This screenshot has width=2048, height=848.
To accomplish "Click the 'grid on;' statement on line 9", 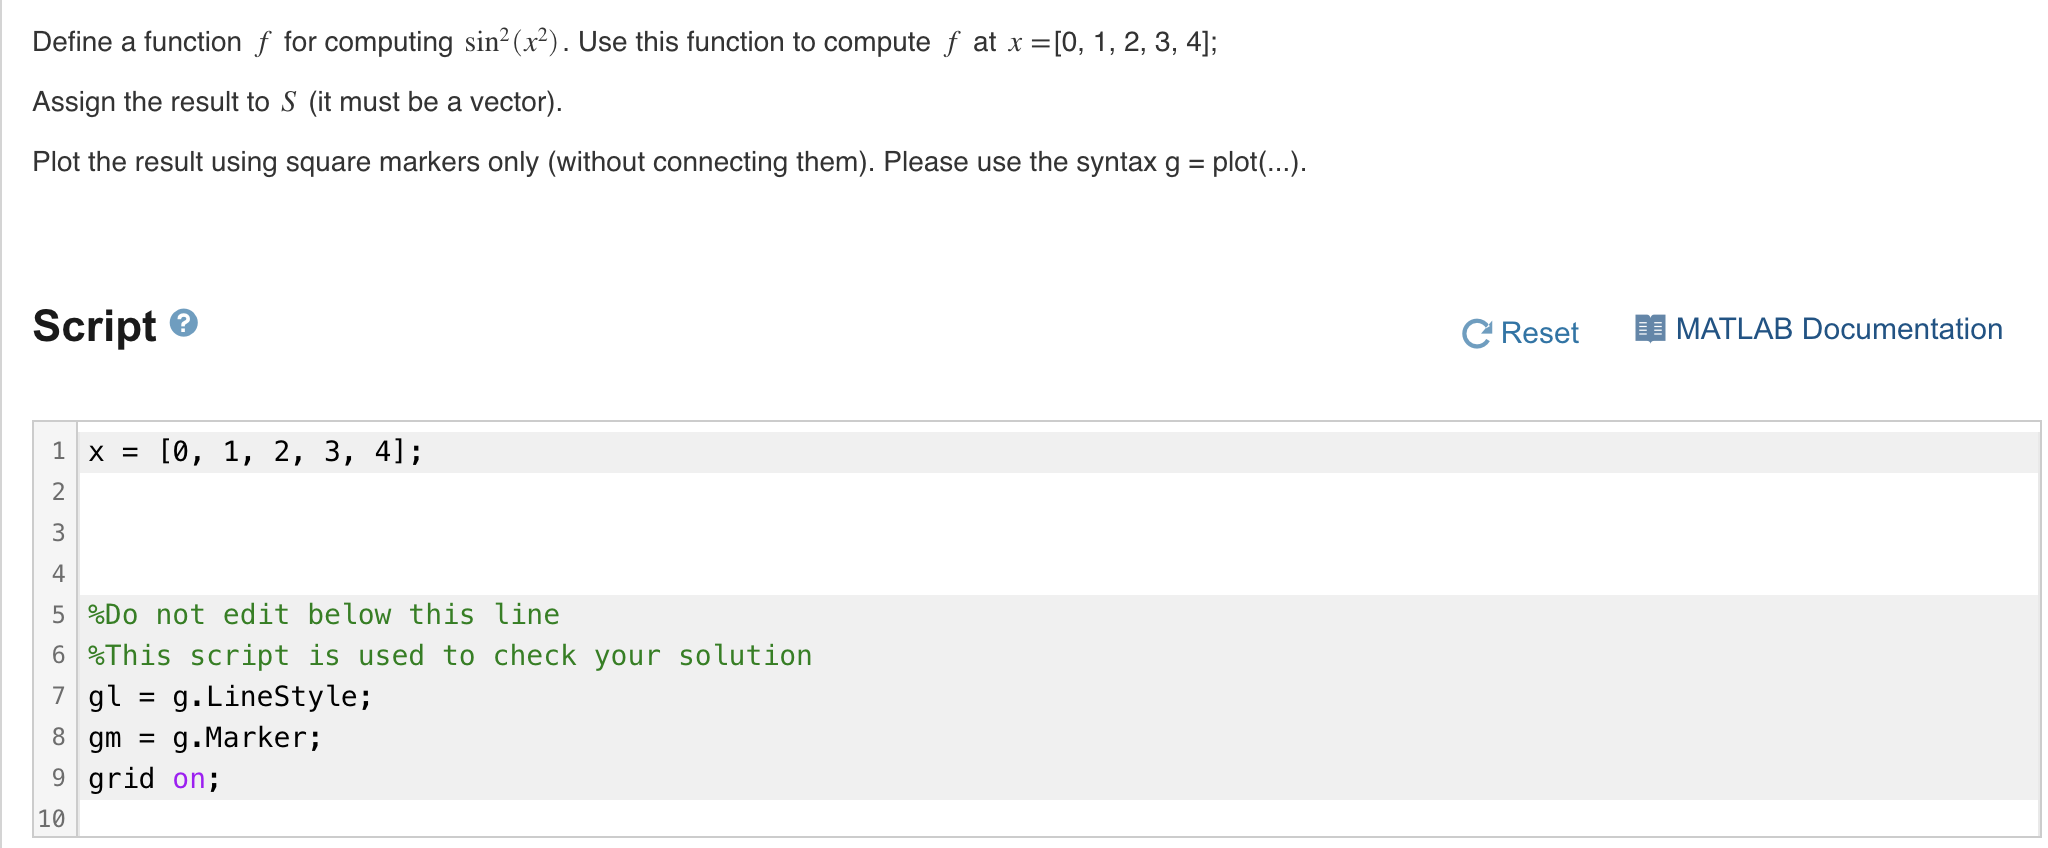I will coord(152,778).
